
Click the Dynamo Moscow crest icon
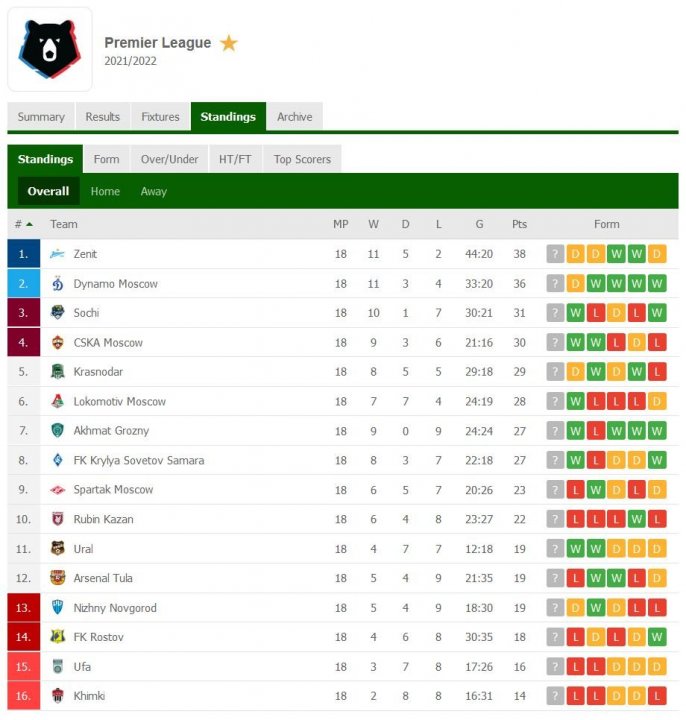coord(58,283)
